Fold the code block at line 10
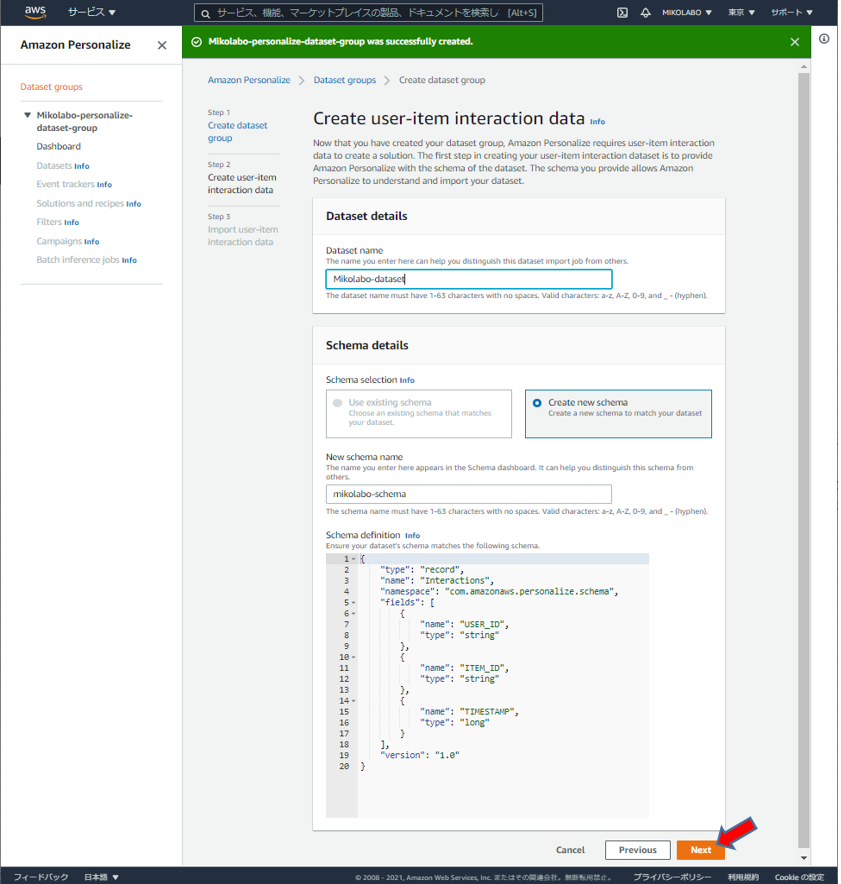The image size is (841, 884). [355, 658]
